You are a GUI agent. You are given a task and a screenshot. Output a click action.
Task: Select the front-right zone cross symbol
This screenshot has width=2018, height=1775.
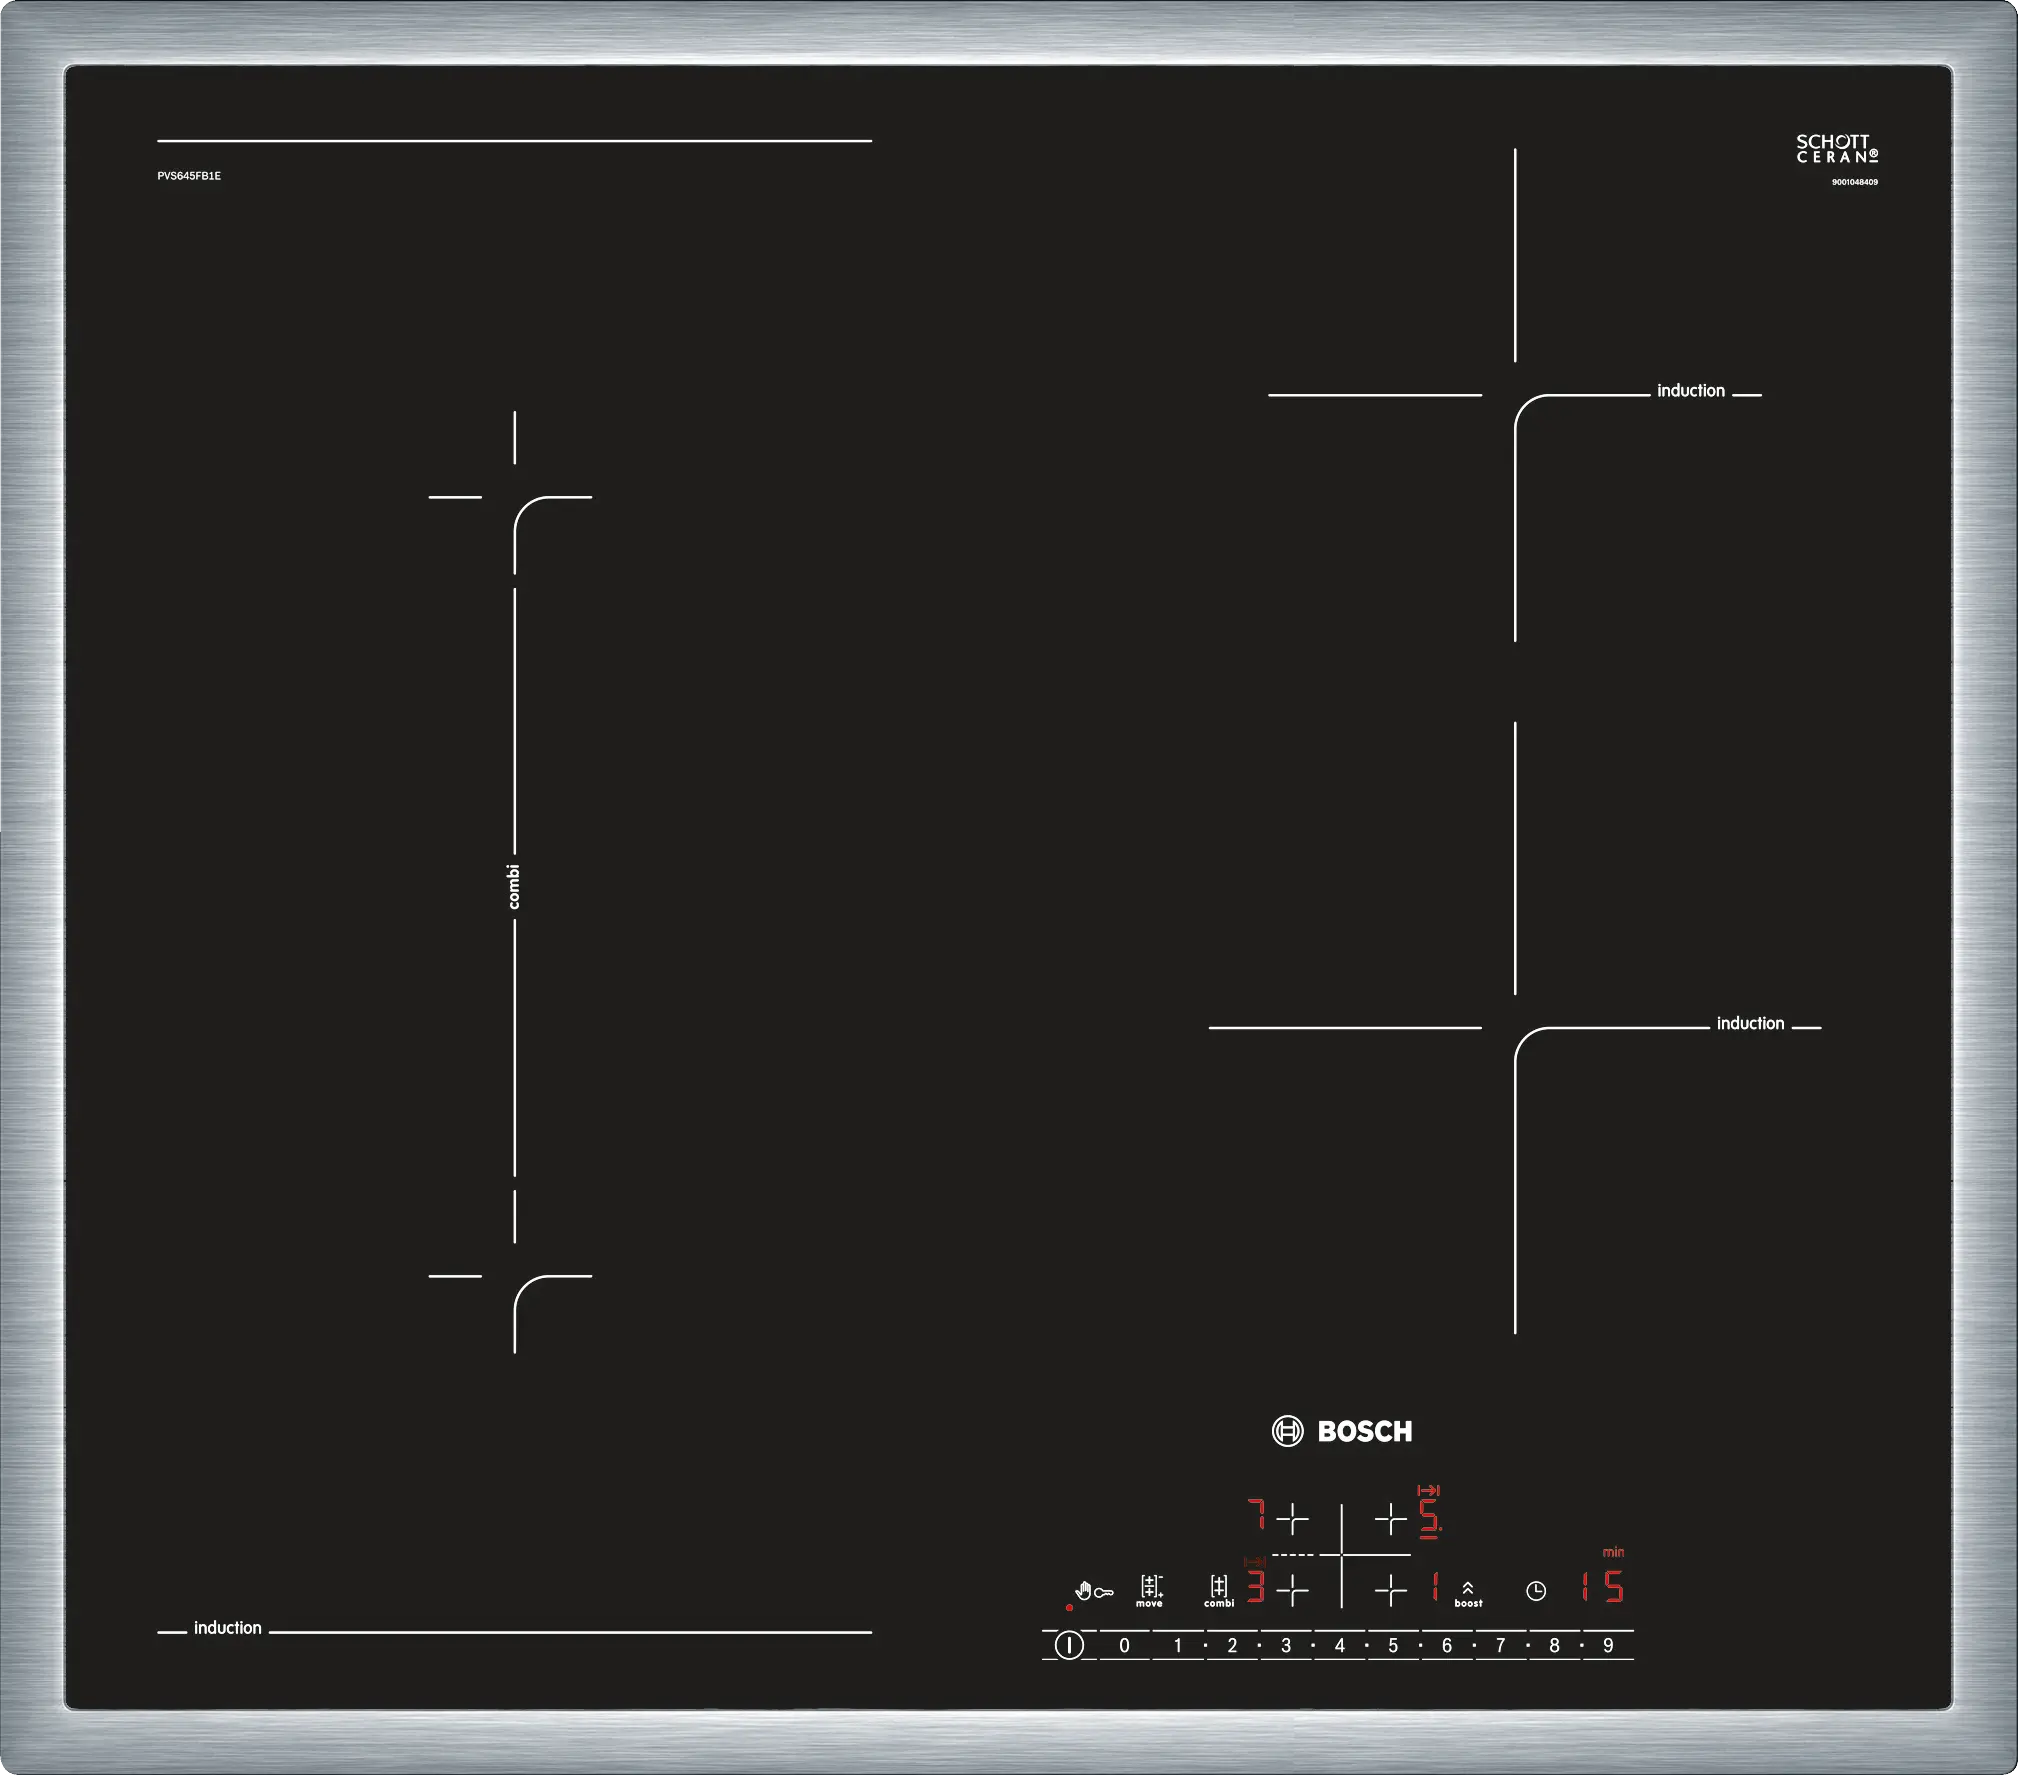coord(1390,1590)
